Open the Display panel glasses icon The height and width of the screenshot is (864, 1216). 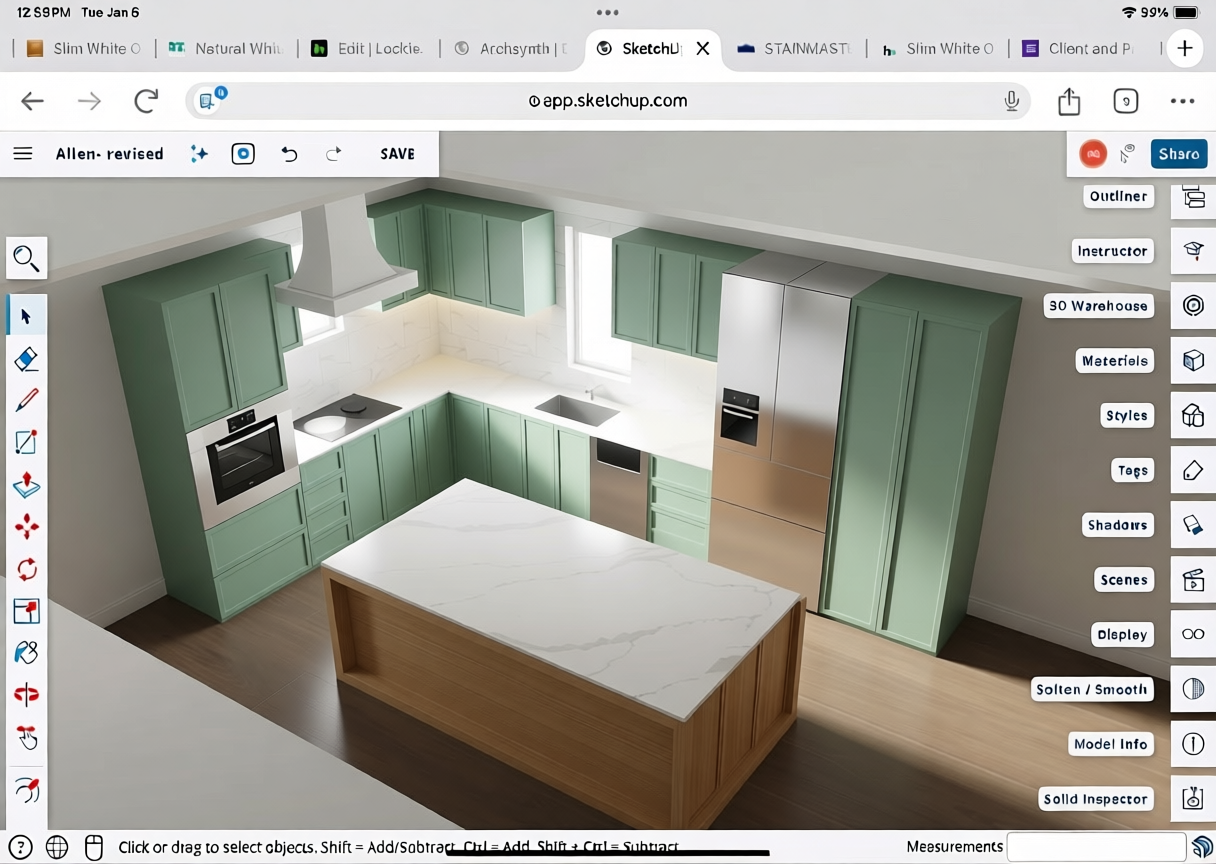[1193, 634]
